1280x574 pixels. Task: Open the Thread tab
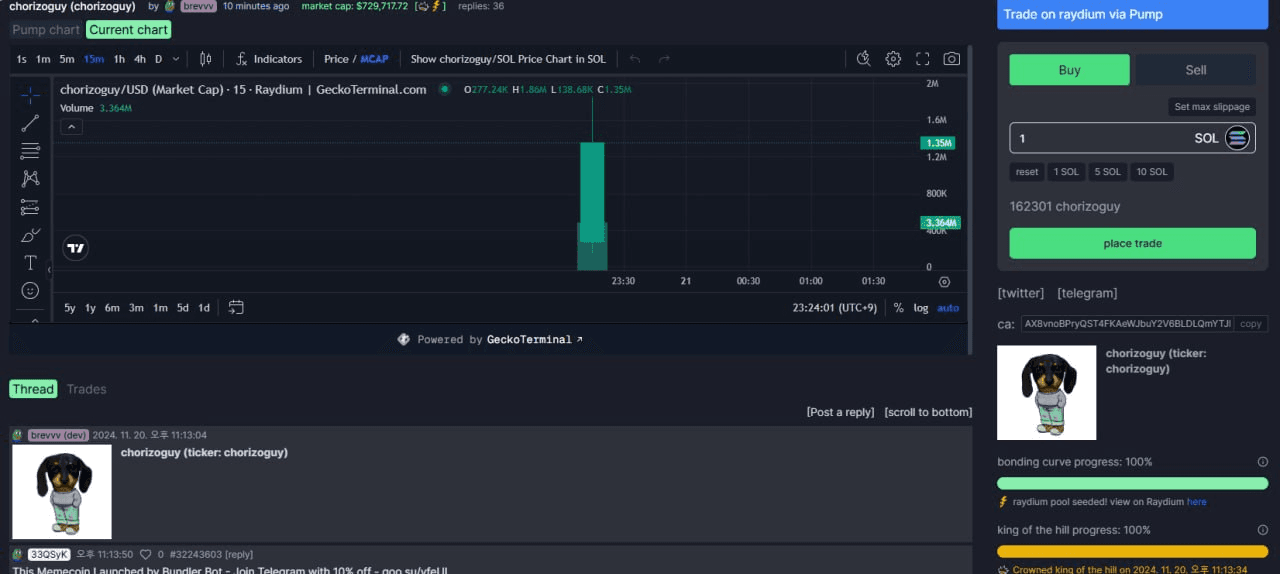tap(33, 389)
